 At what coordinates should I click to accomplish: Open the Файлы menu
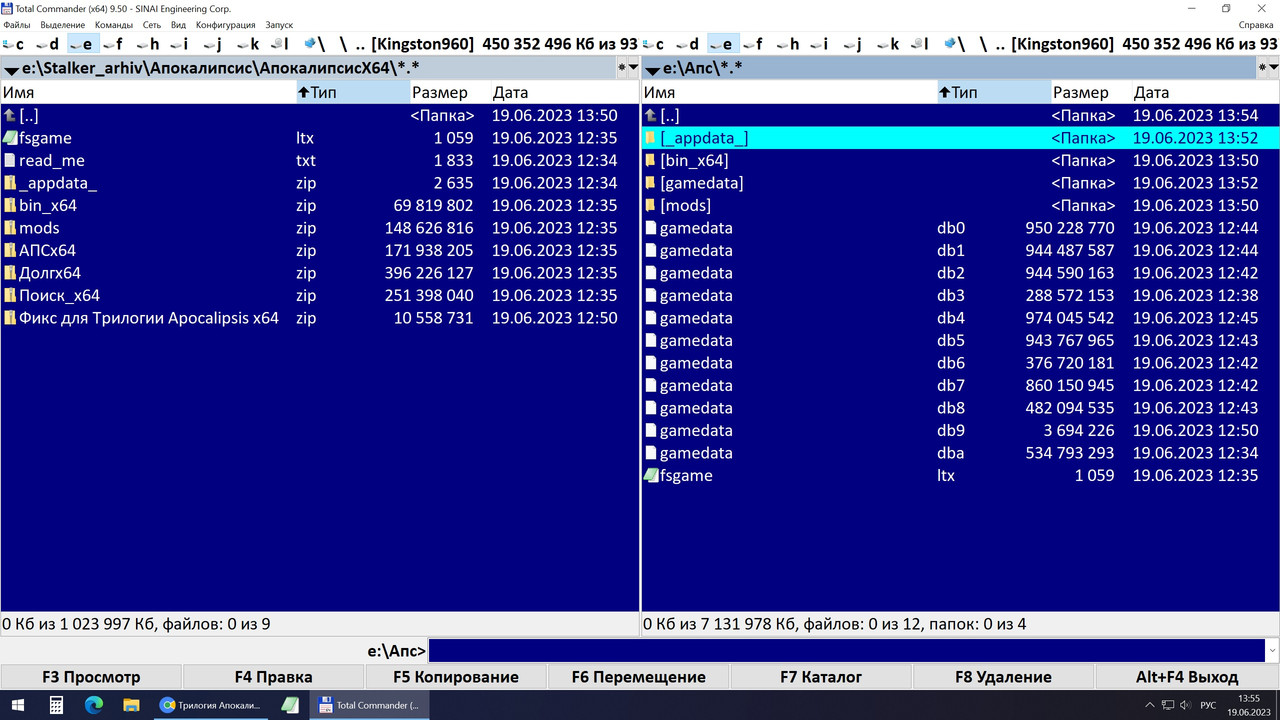(x=17, y=24)
